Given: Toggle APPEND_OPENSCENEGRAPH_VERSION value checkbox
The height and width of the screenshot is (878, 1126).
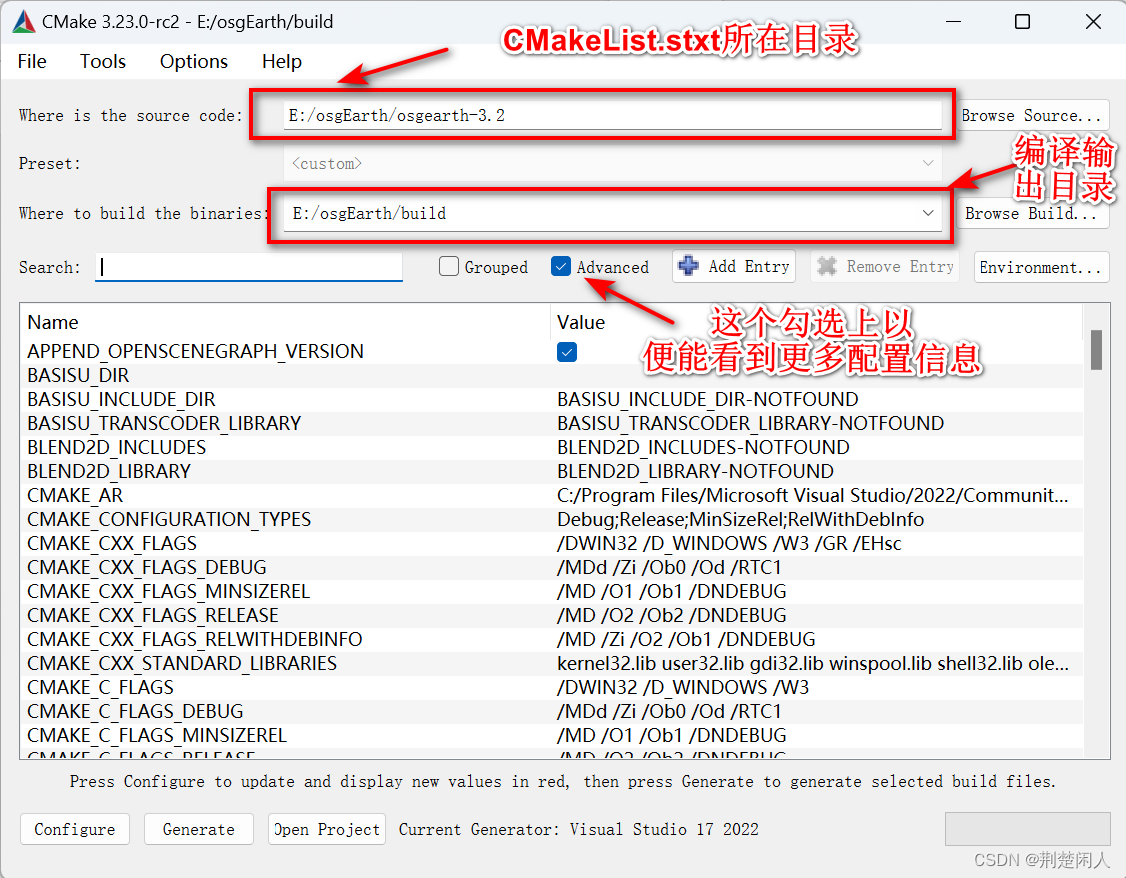Looking at the screenshot, I should (567, 352).
